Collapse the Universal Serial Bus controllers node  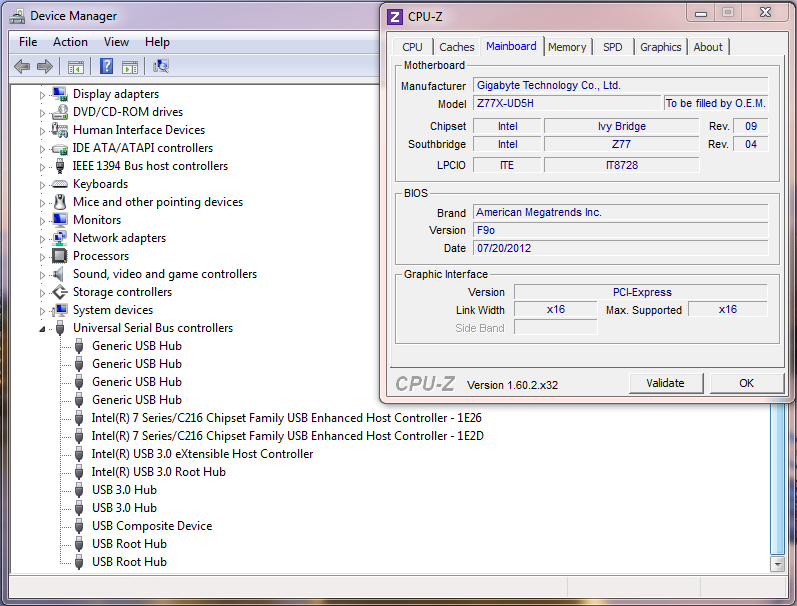click(43, 329)
